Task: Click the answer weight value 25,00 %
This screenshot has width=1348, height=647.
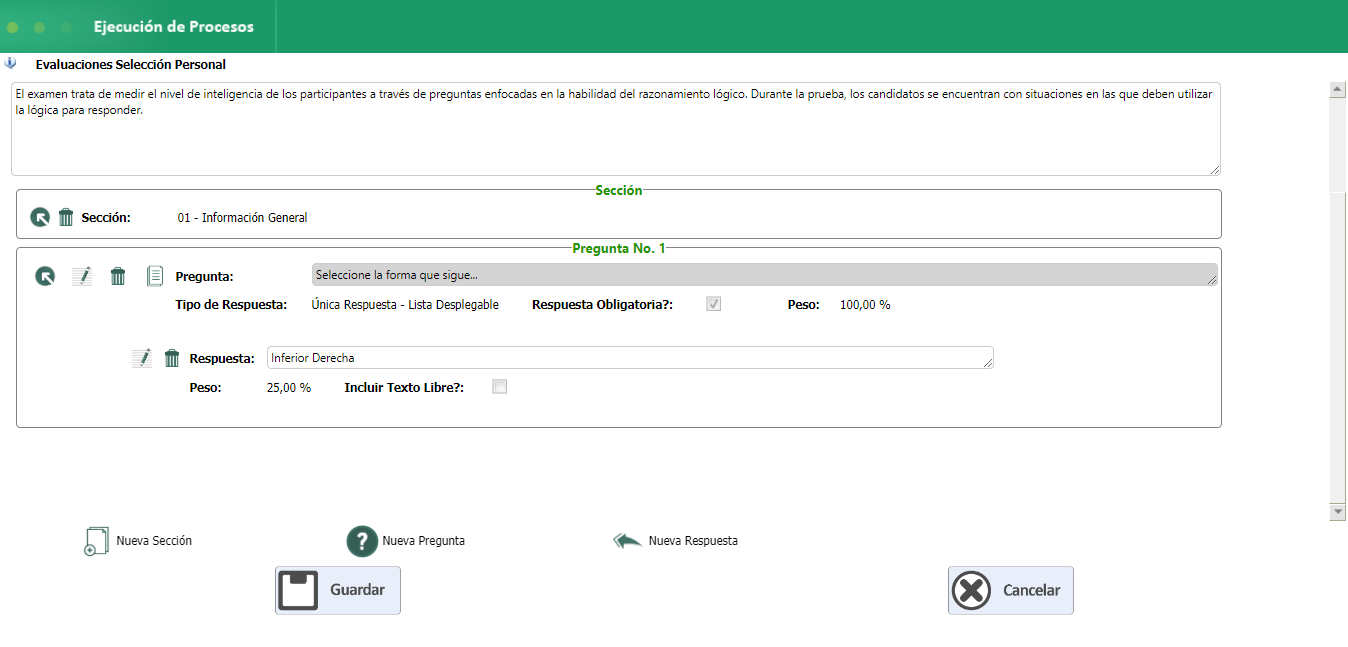Action: (x=289, y=388)
